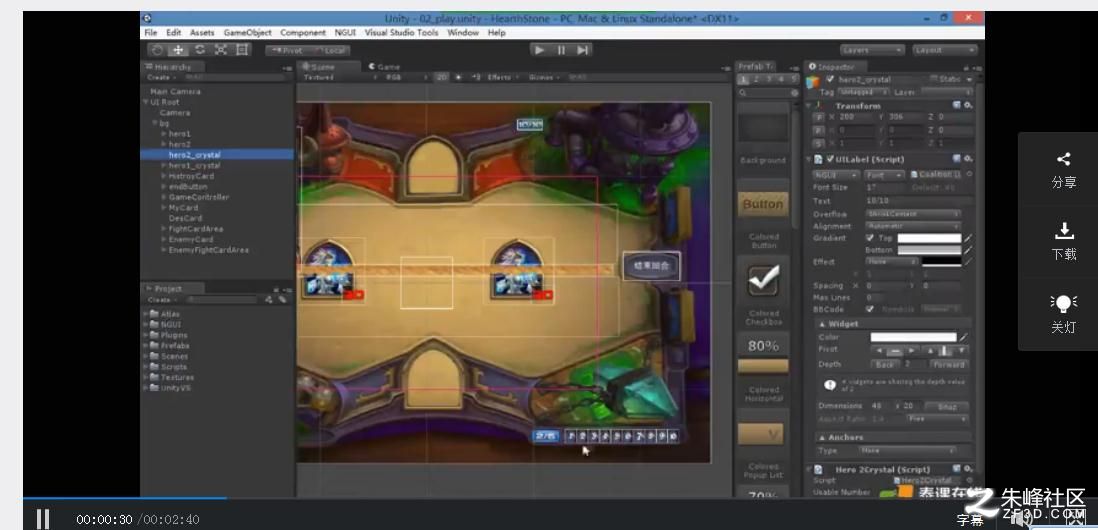Open the Alignment dropdown
The height and width of the screenshot is (530, 1098).
pyautogui.click(x=913, y=226)
